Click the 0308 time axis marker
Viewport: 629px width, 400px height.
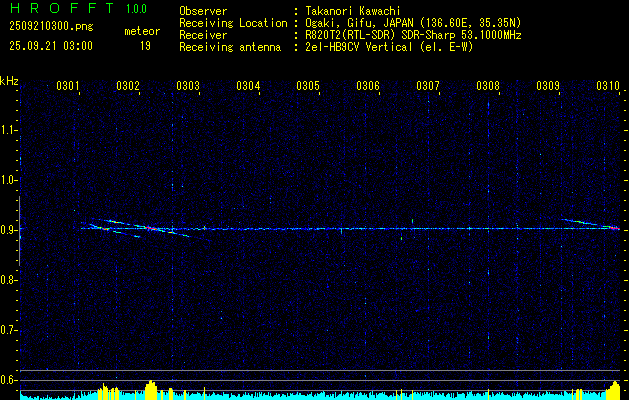[488, 85]
